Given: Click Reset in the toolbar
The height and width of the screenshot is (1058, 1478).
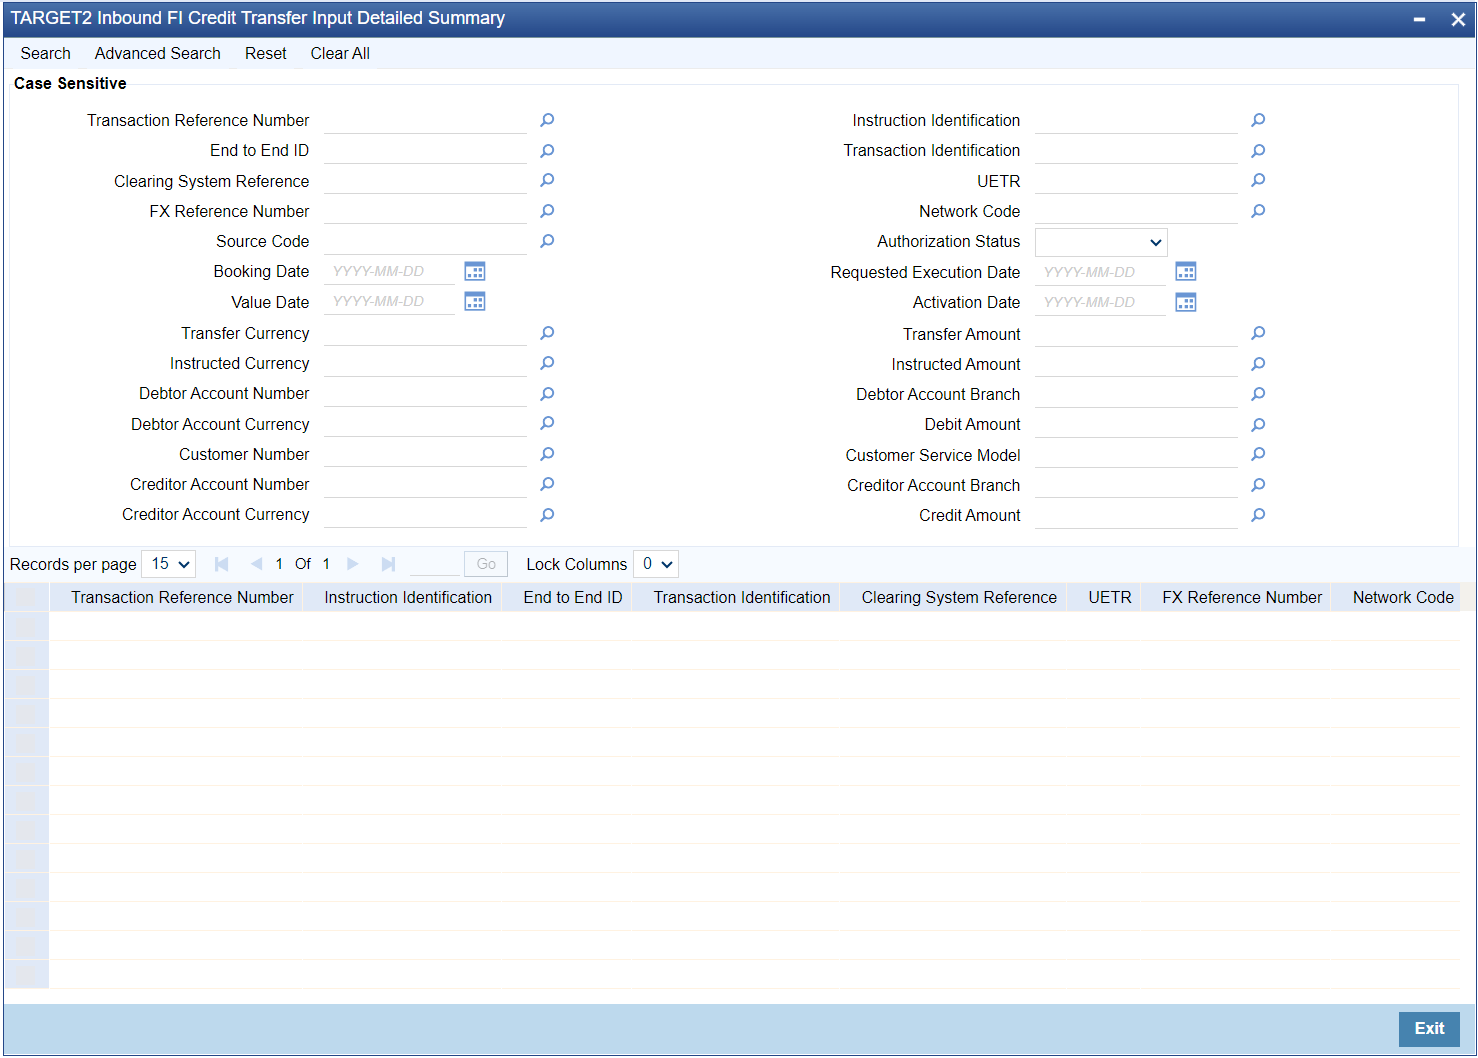Looking at the screenshot, I should click(266, 54).
